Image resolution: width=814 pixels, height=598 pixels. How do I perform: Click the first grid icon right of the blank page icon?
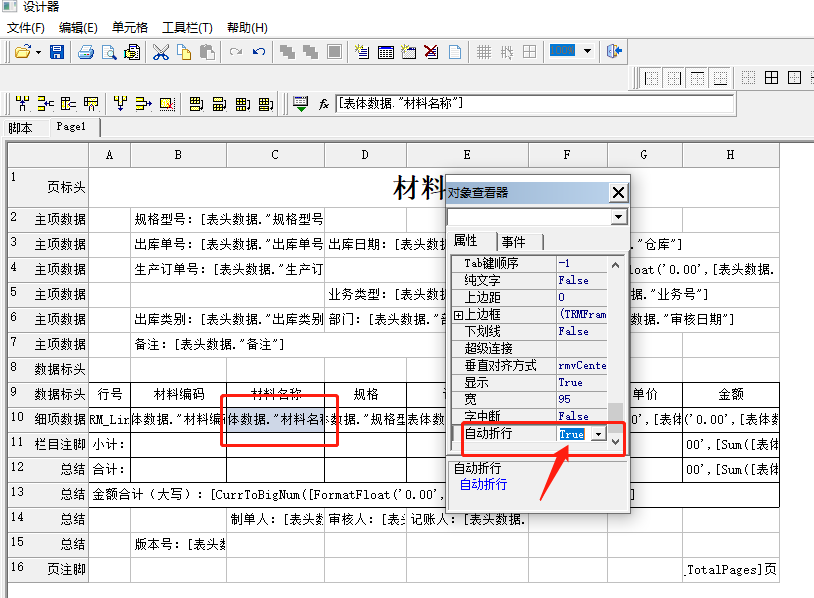[484, 51]
